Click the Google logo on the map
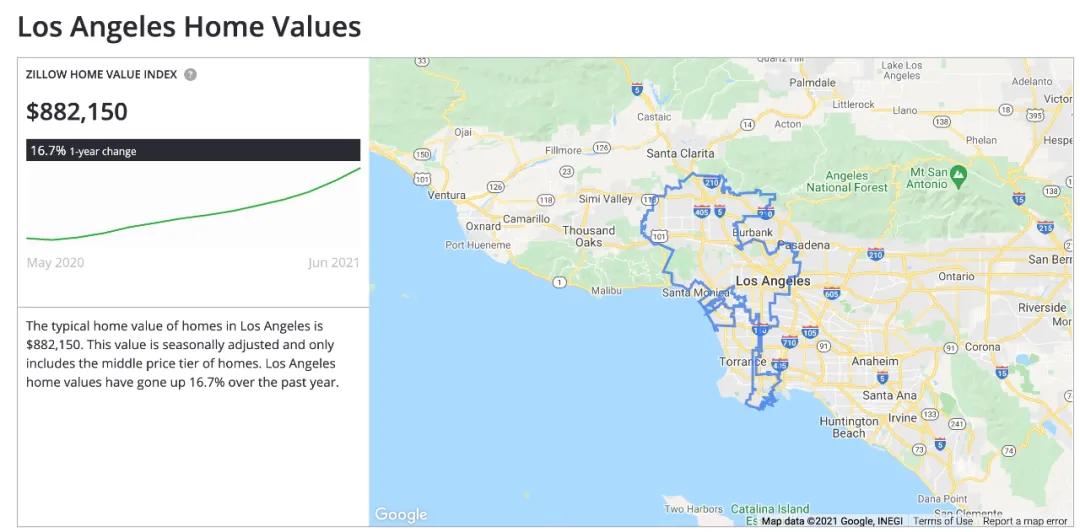1080x532 pixels. click(x=401, y=514)
